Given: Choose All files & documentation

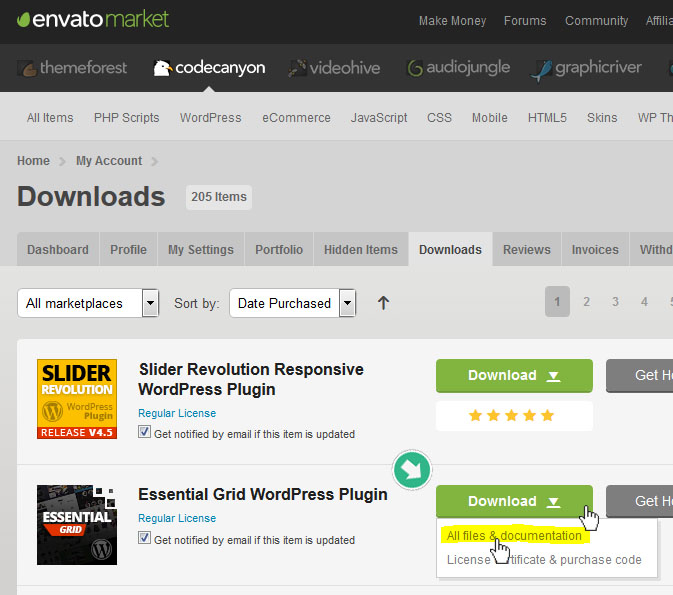Looking at the screenshot, I should (x=514, y=536).
